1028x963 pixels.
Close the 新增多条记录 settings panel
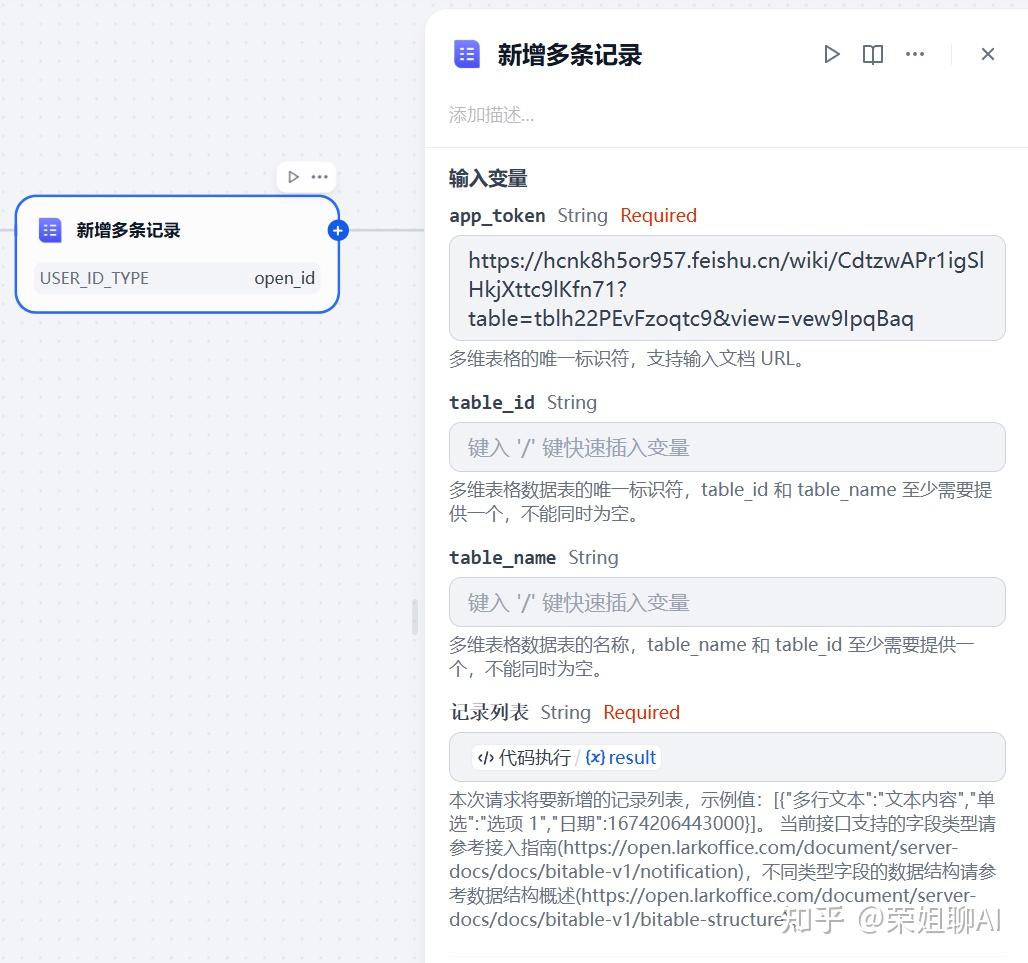[987, 54]
